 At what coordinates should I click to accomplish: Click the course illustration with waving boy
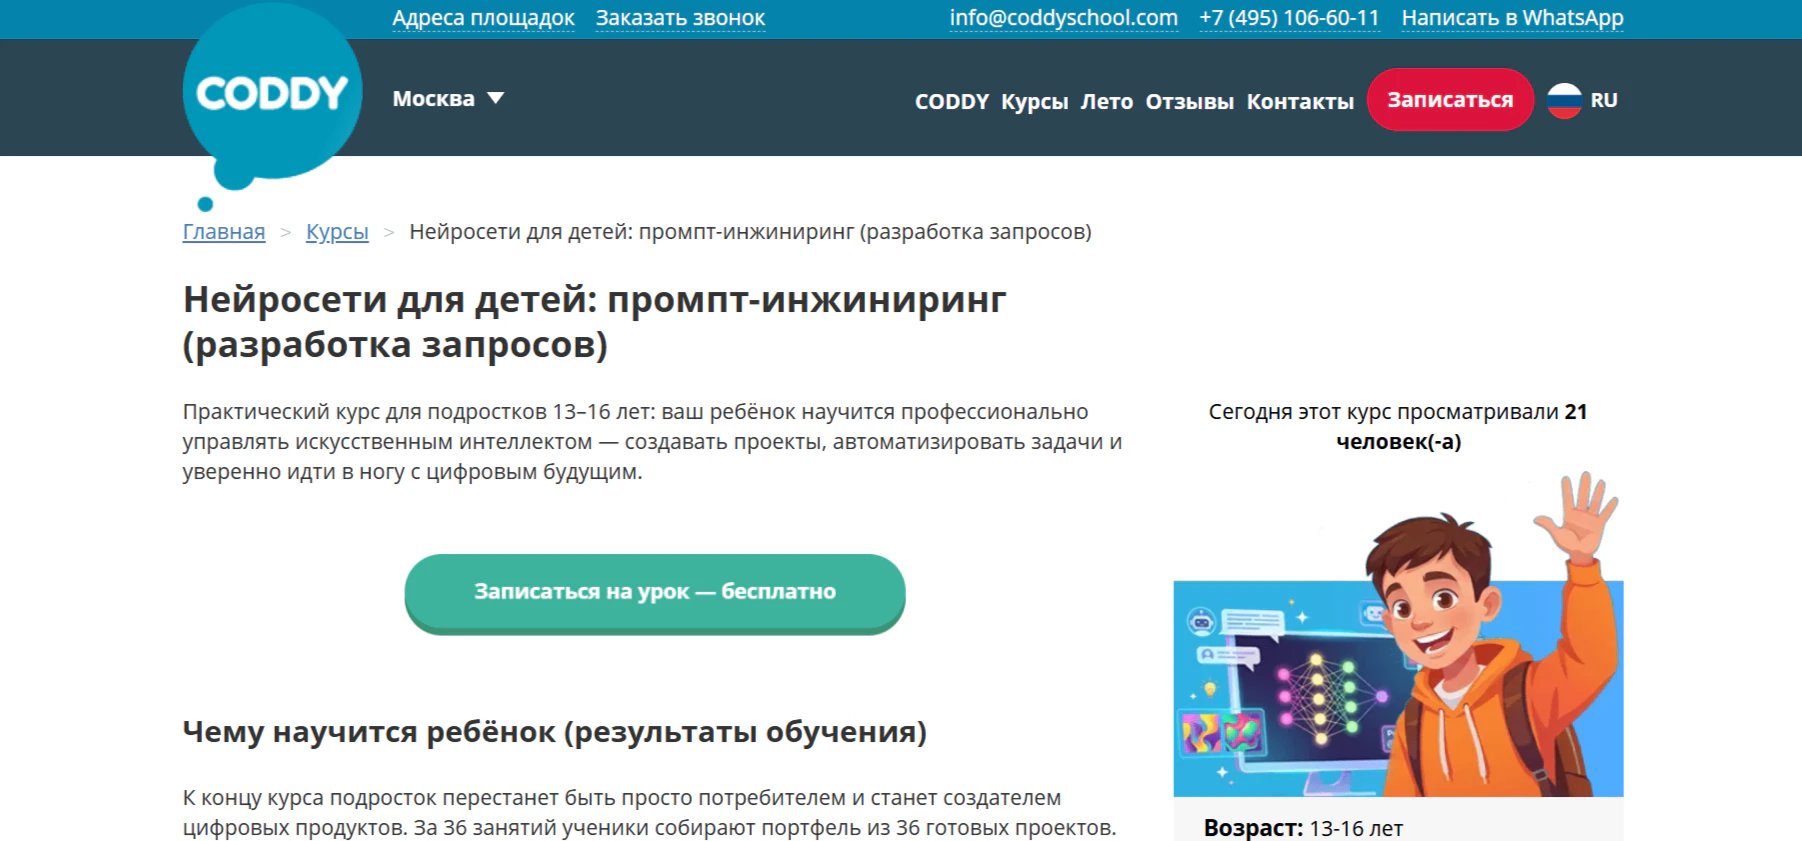[x=1398, y=634]
